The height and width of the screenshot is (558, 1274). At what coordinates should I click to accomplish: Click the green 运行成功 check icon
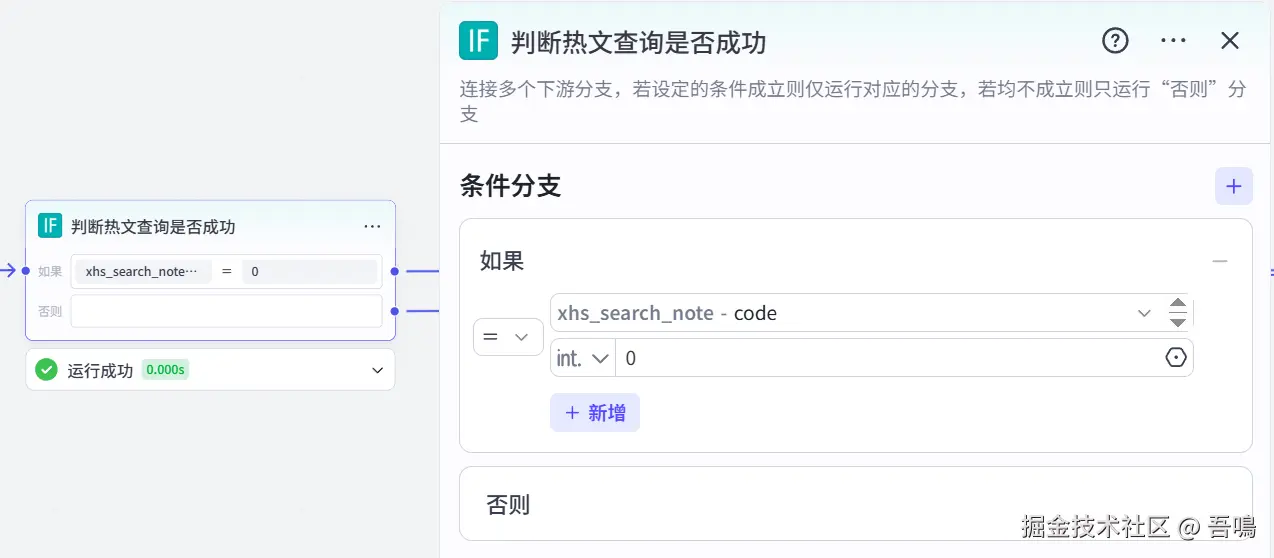coord(46,370)
